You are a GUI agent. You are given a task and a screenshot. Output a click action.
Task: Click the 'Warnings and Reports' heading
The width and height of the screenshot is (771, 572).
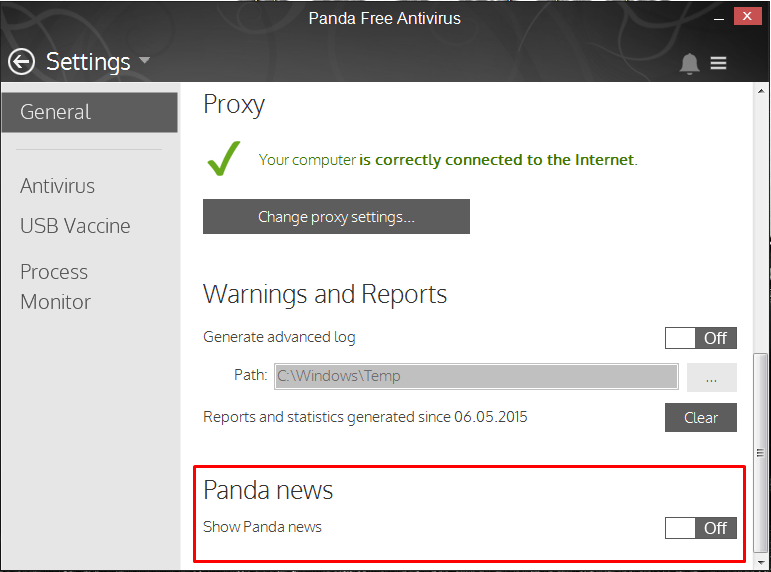[325, 295]
